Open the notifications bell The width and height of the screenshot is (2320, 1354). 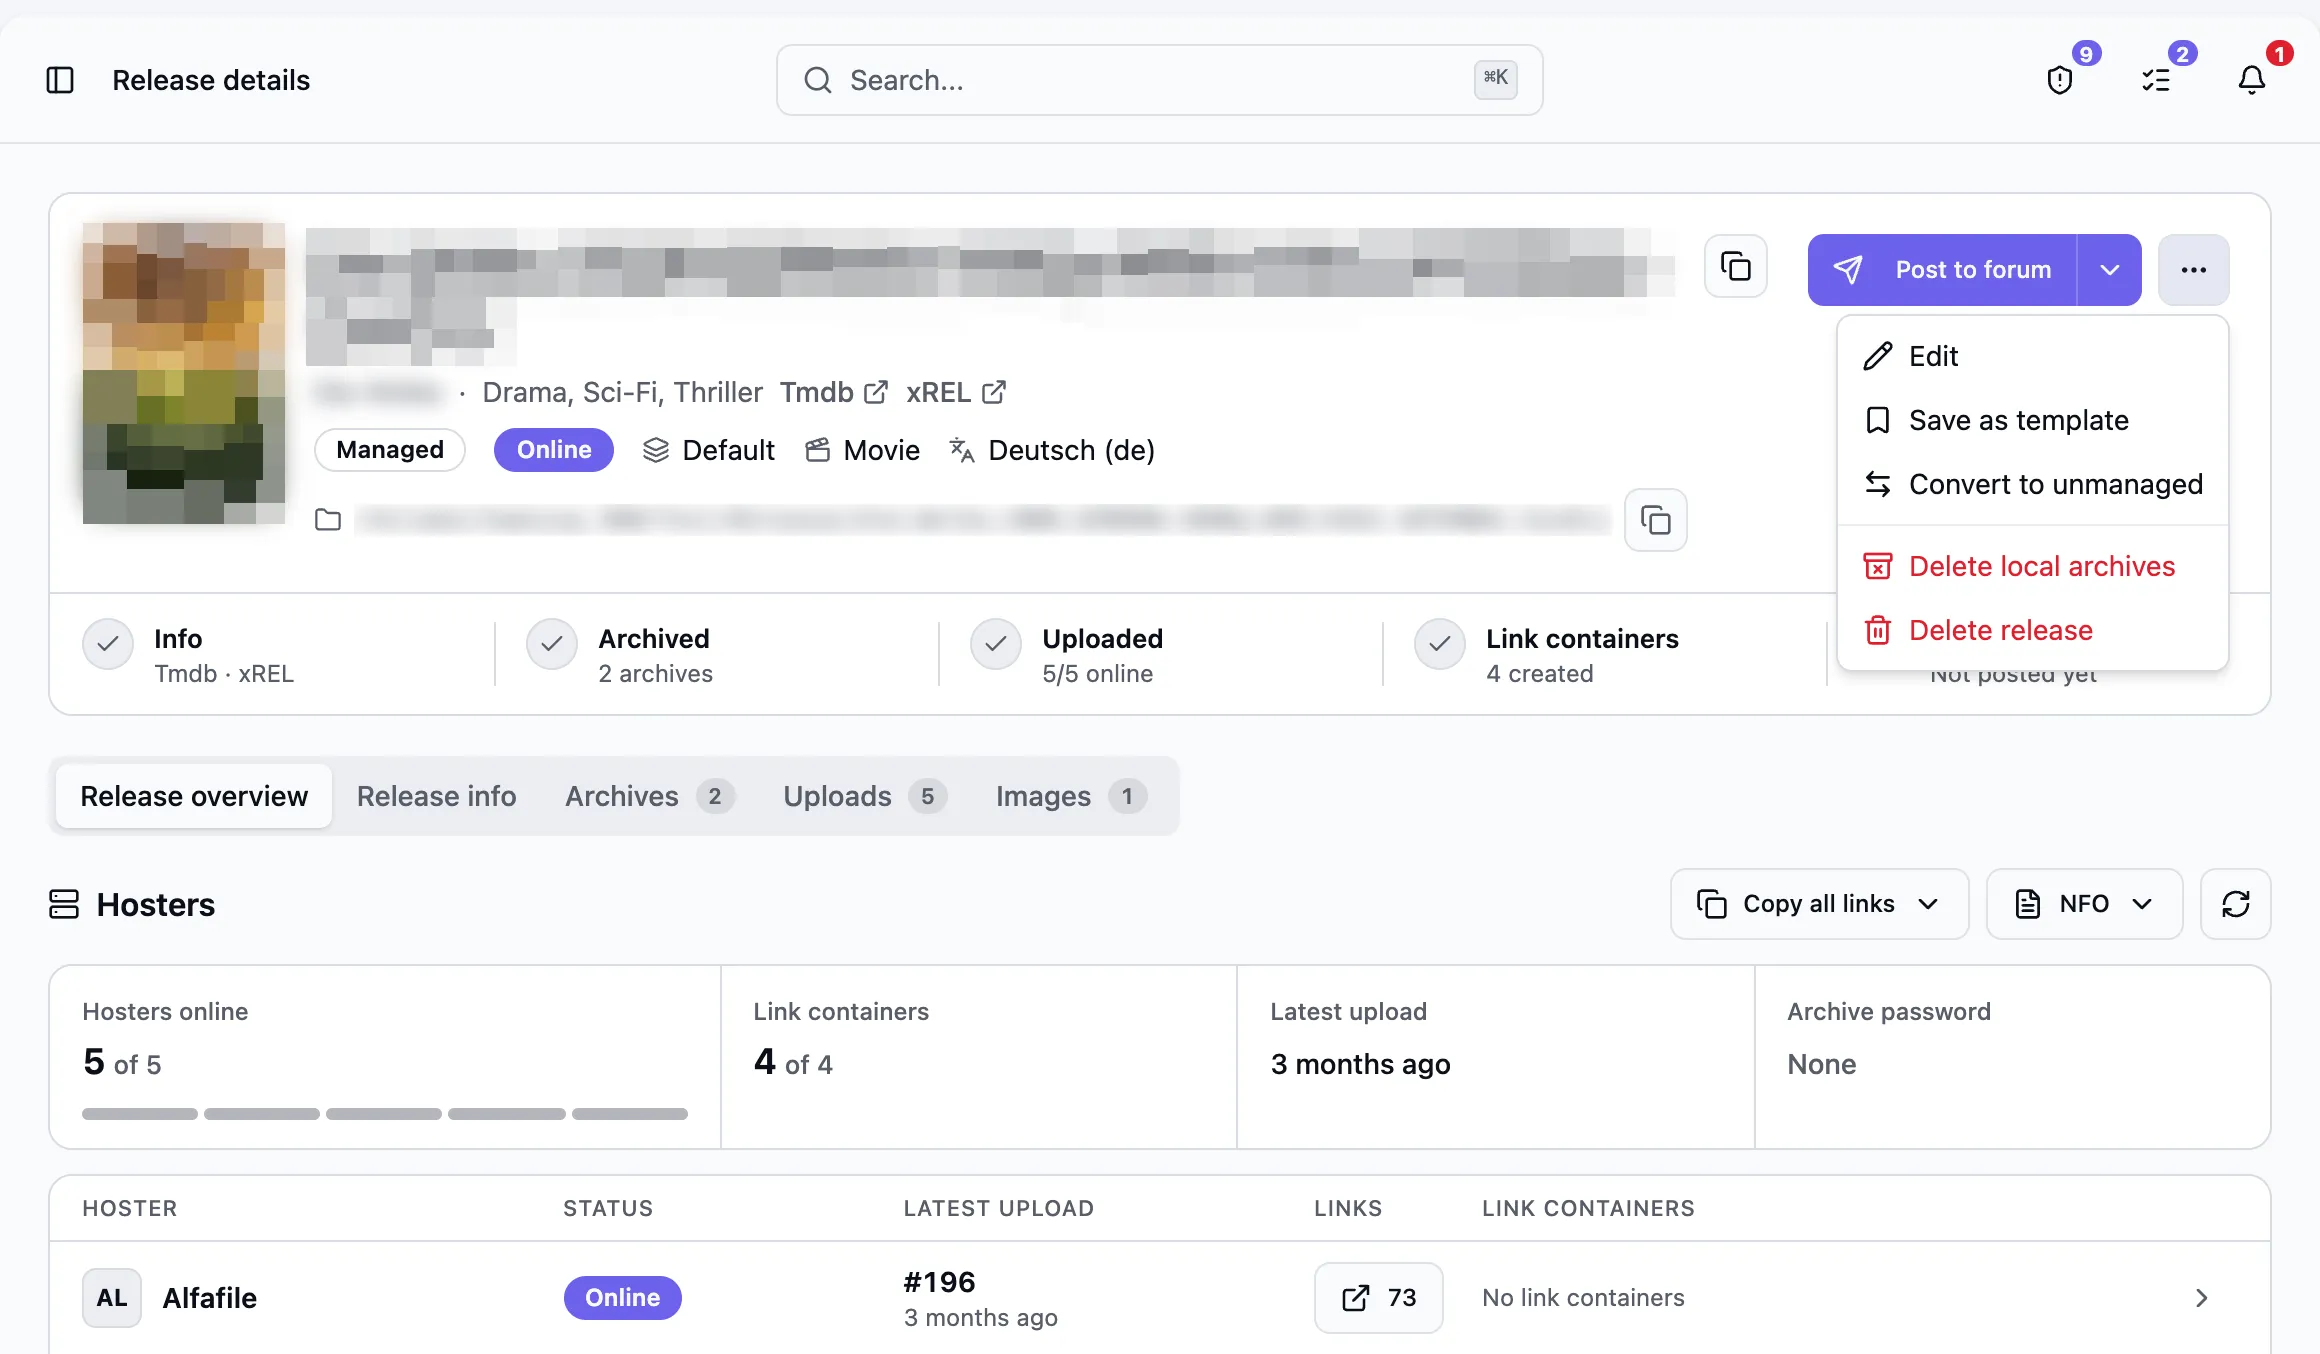pos(2252,80)
